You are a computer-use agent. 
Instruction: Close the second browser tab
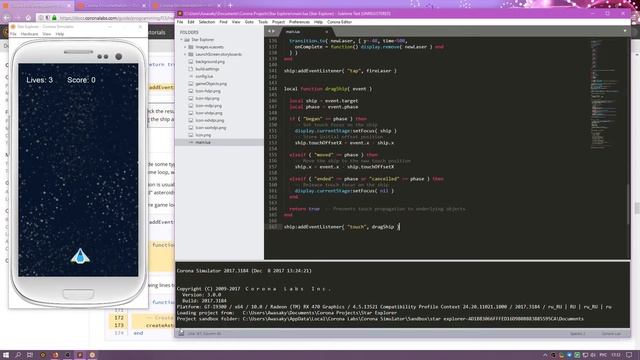(144, 6)
